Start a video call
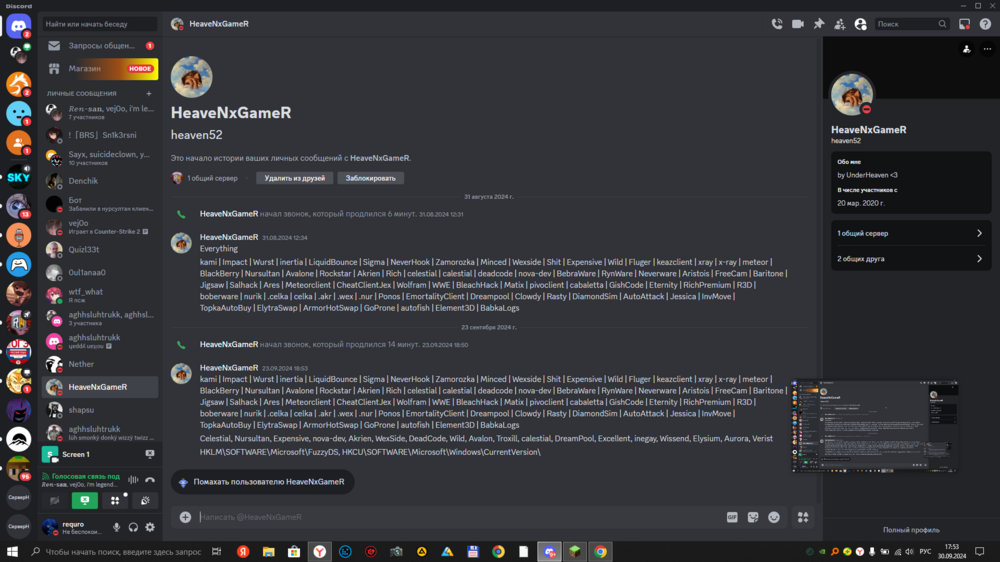1000x562 pixels. point(798,24)
